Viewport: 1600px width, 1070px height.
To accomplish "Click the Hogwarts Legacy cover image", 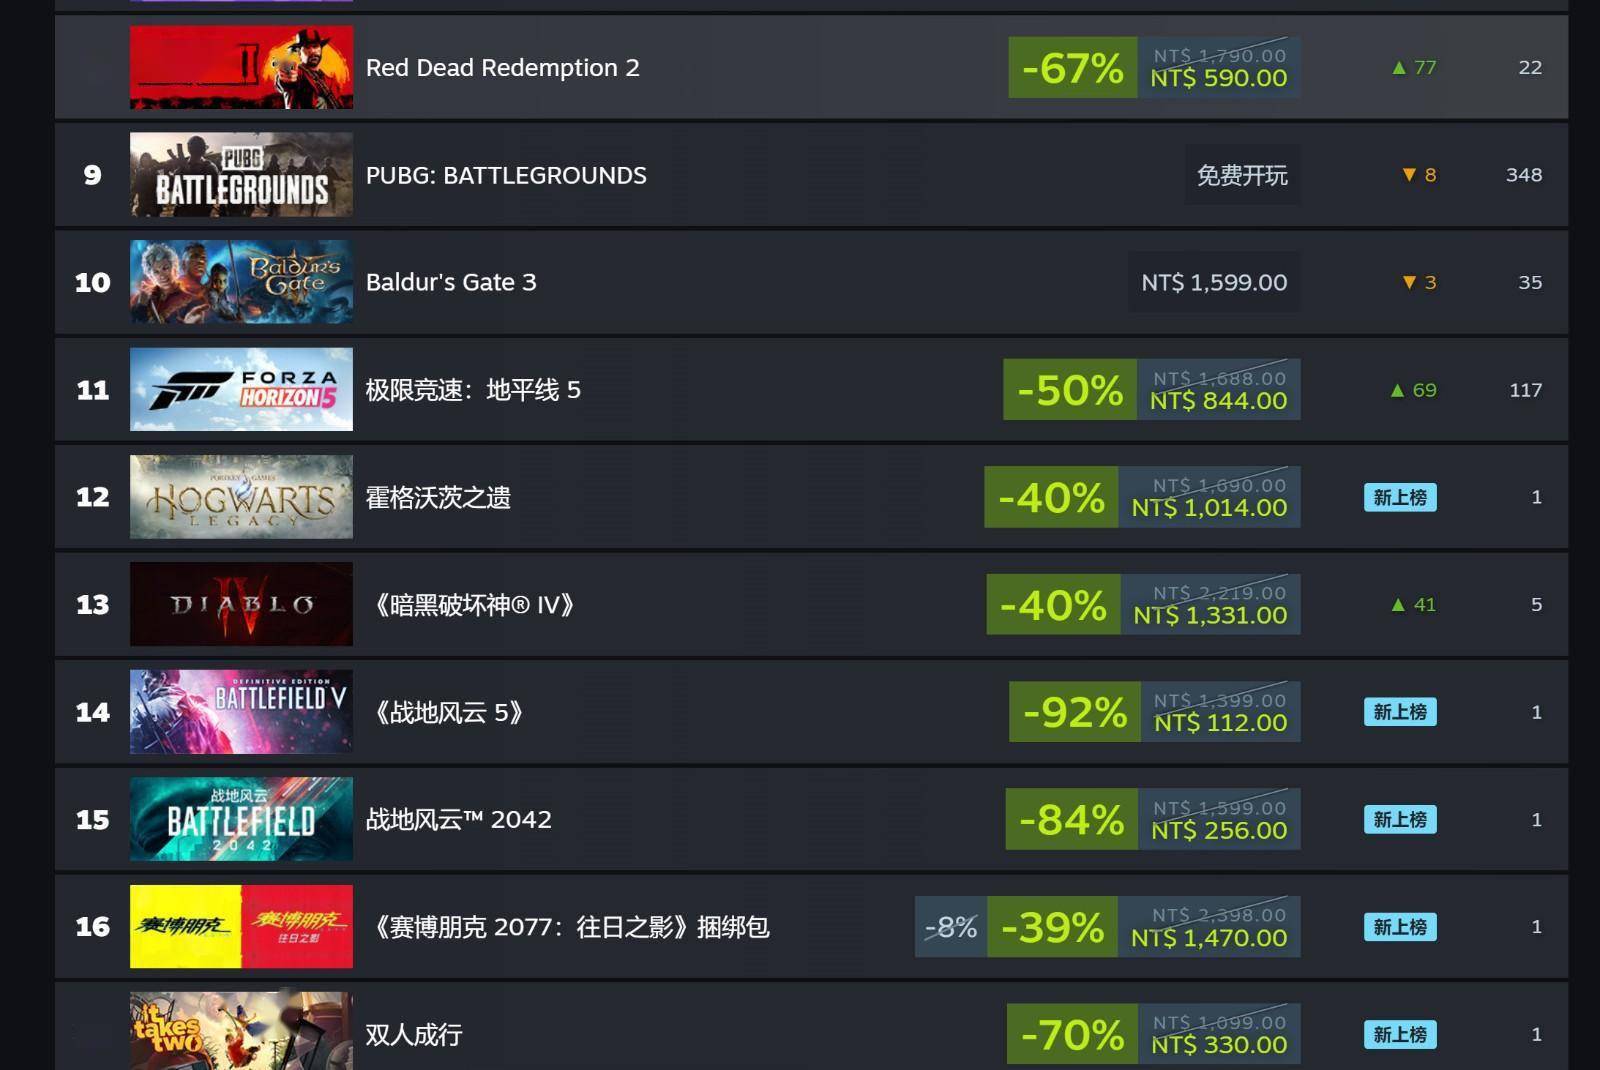I will 241,497.
